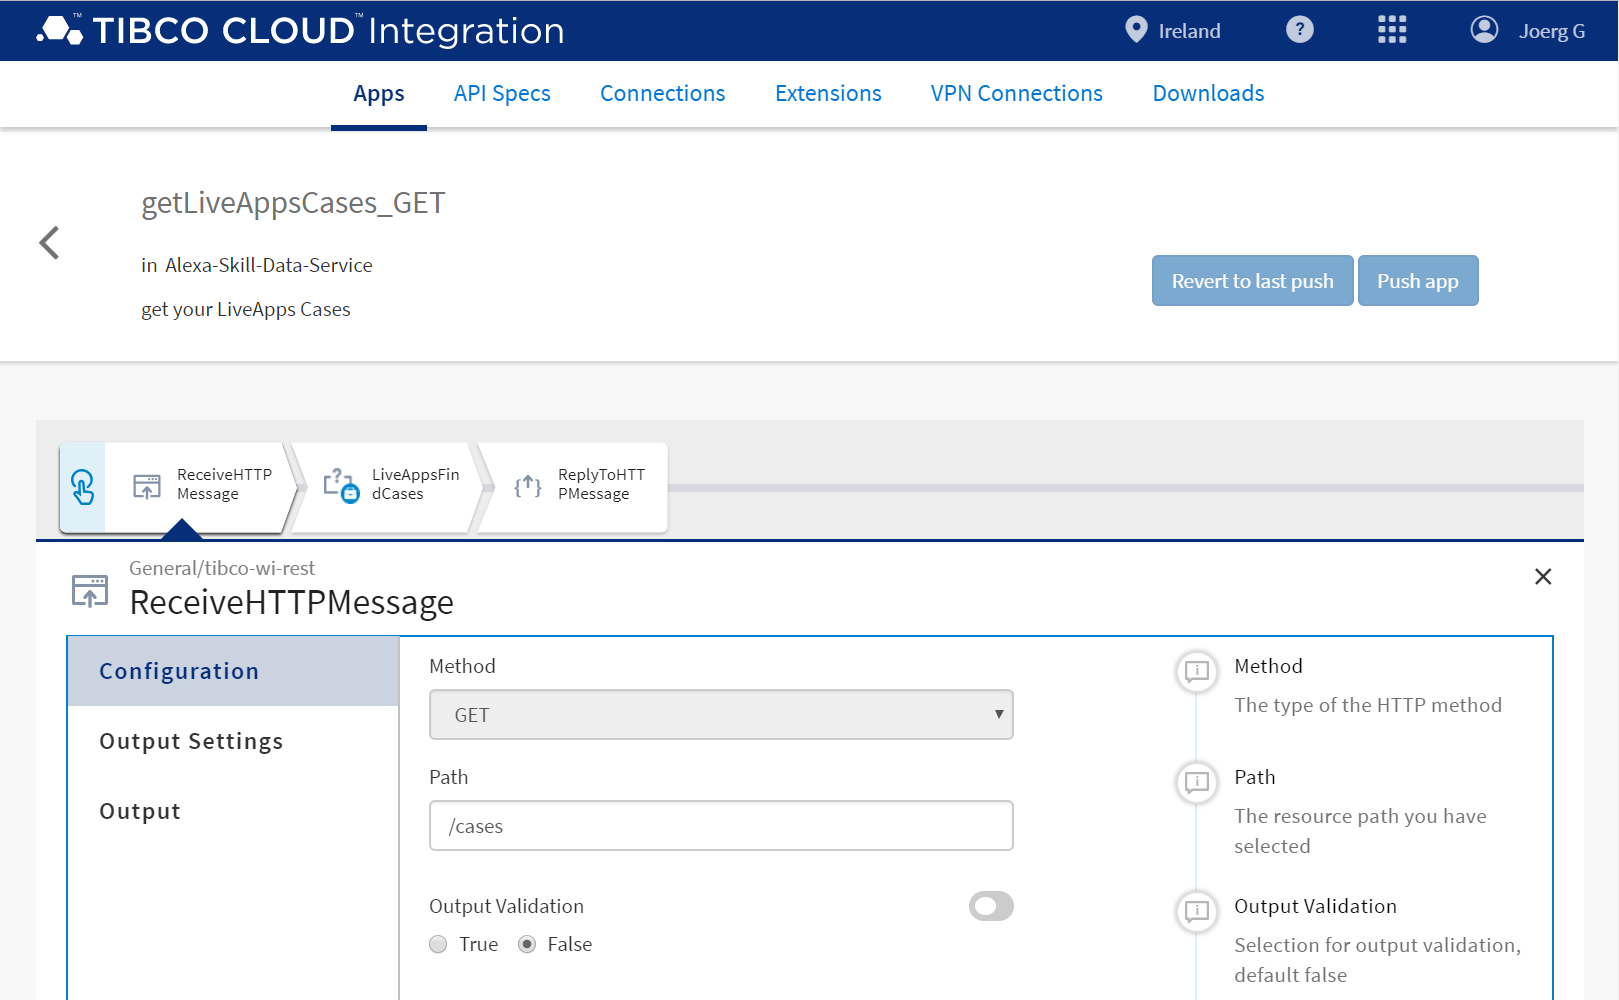Close the ReceiveHTTPMessage configuration panel

(x=1543, y=576)
